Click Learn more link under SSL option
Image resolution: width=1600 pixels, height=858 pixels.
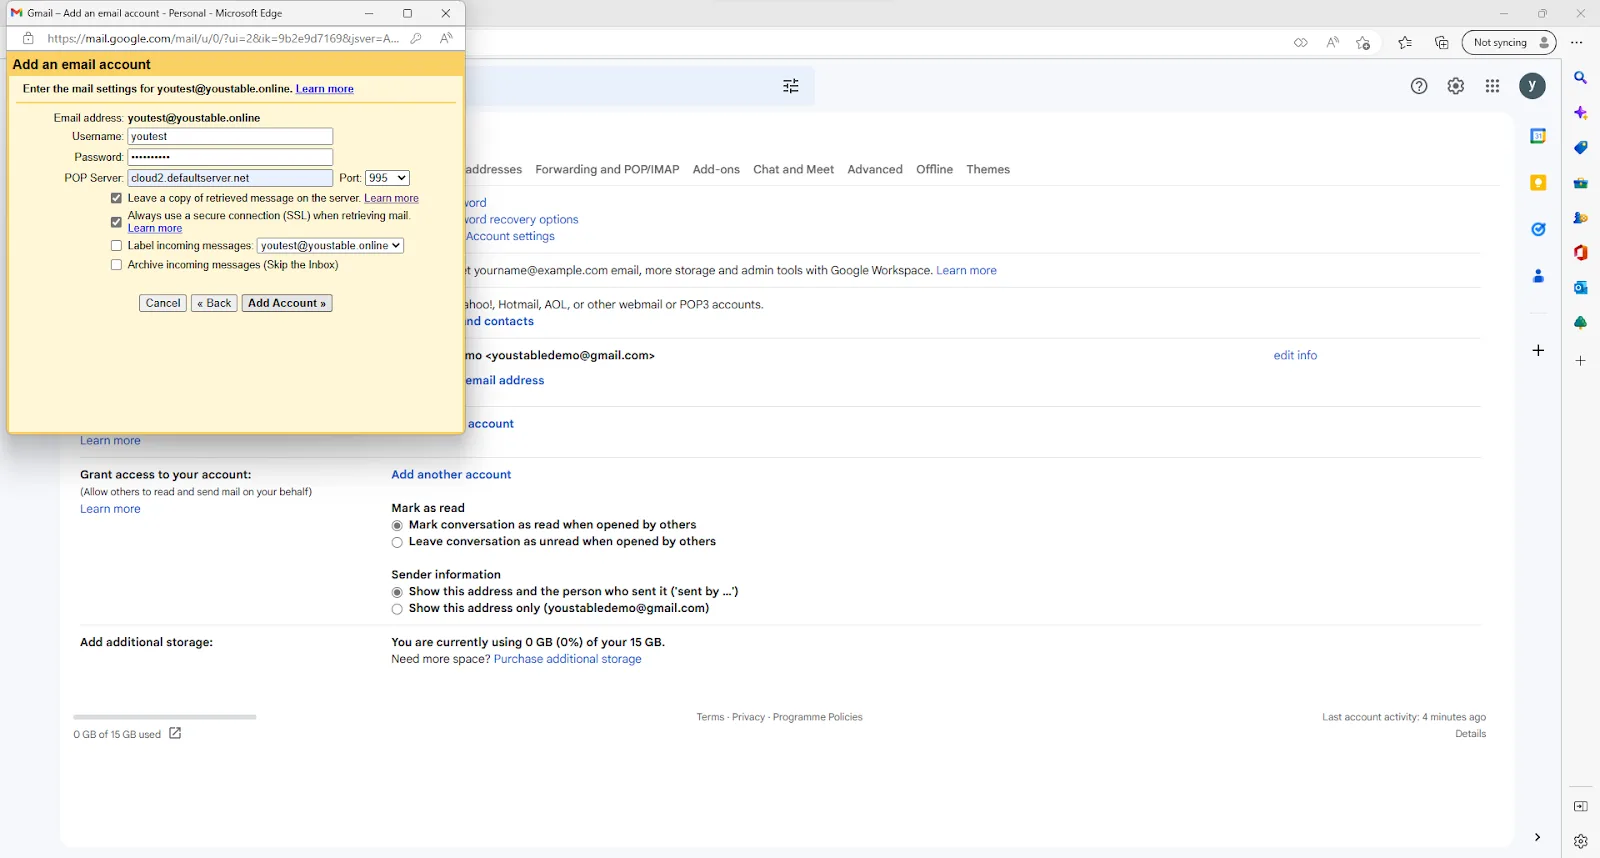pos(155,228)
